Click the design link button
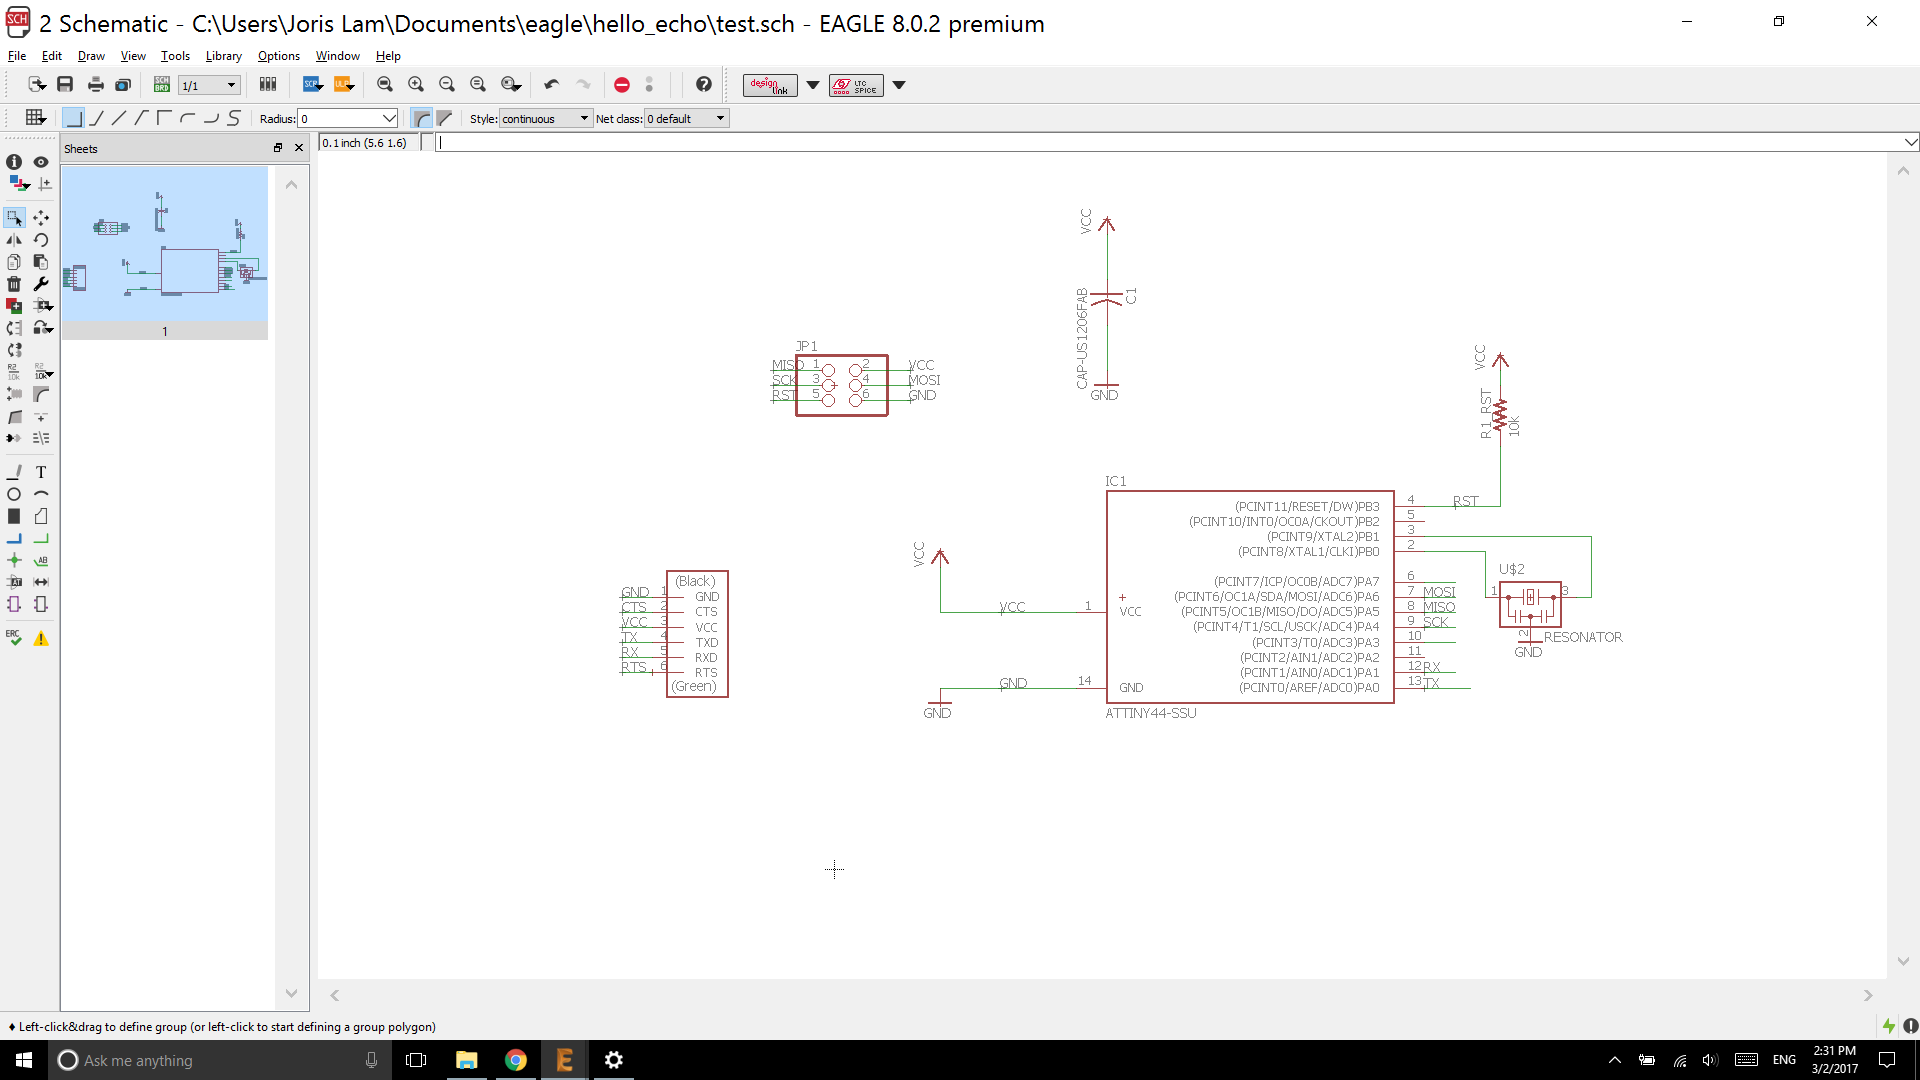The image size is (1920, 1080). (769, 85)
